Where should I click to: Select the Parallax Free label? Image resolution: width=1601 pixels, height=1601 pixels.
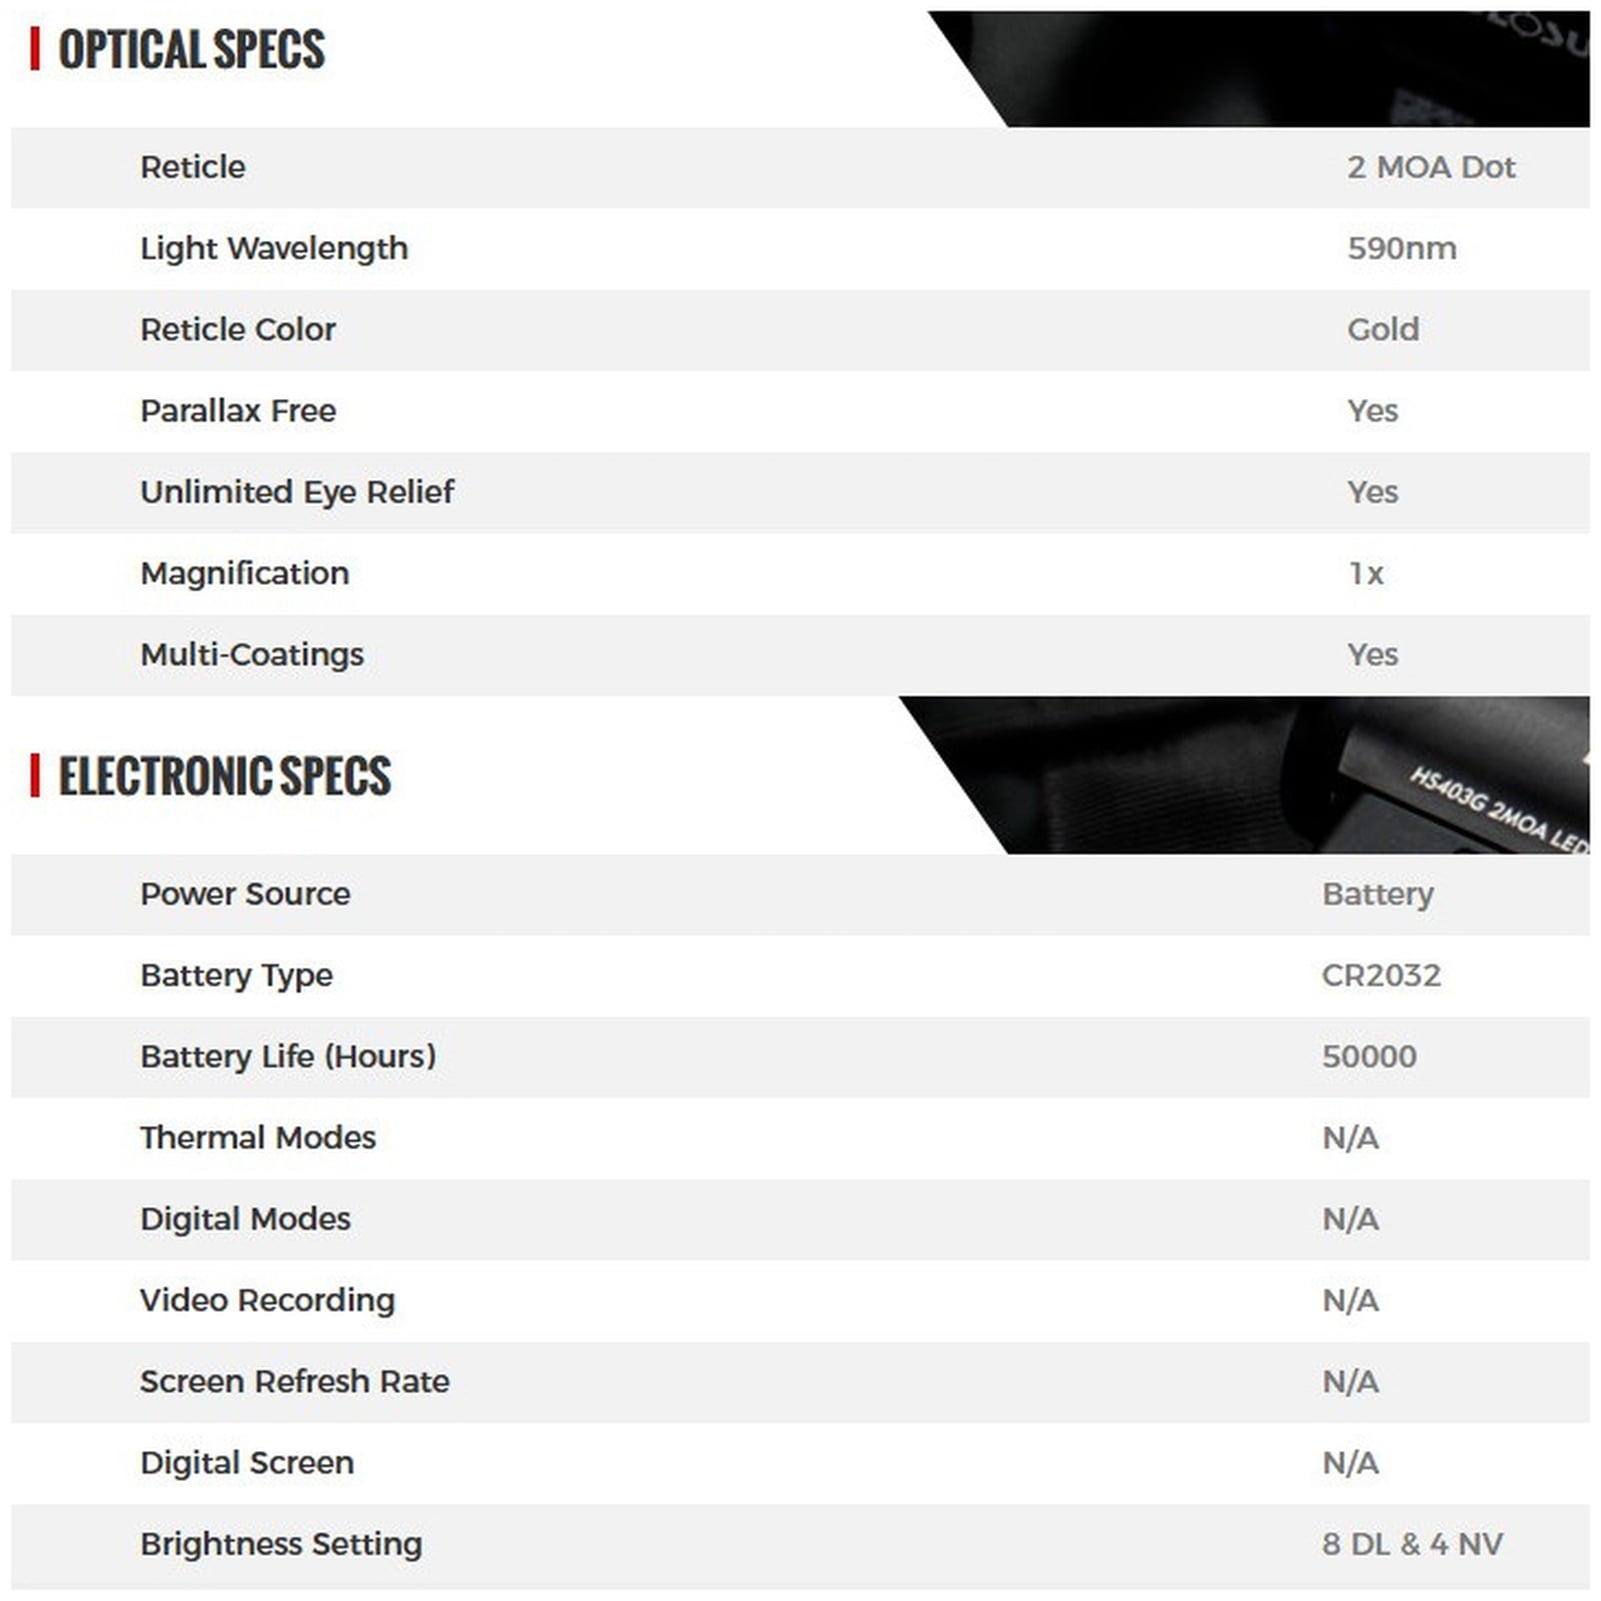tap(238, 411)
